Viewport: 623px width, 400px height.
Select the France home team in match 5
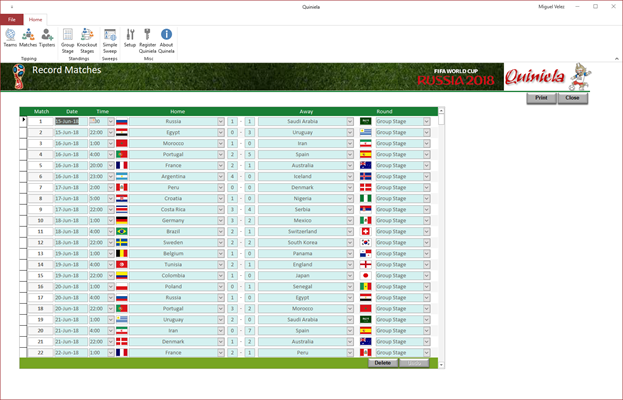point(173,166)
